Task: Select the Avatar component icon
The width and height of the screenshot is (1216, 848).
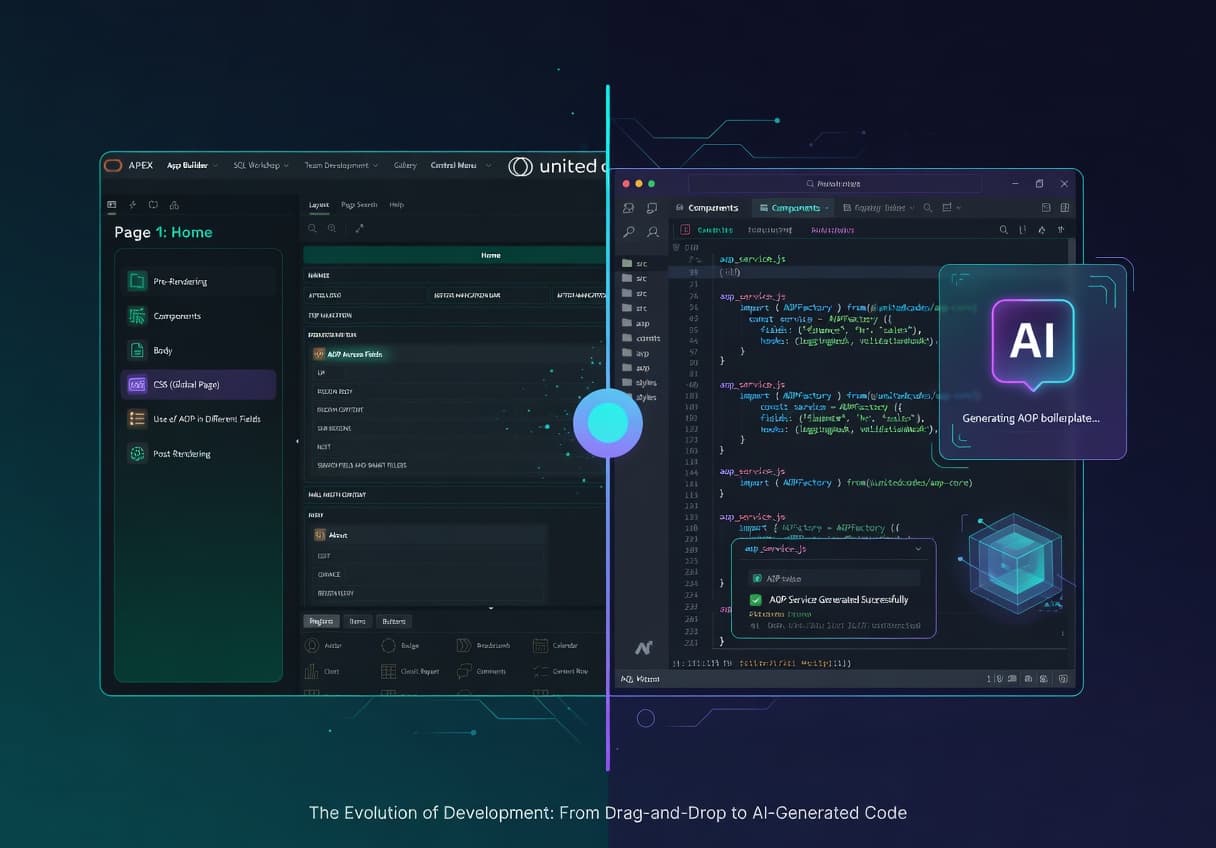Action: (311, 645)
